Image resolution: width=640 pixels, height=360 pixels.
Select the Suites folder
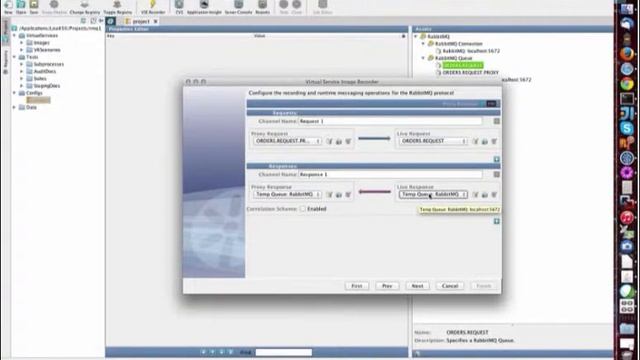40,78
